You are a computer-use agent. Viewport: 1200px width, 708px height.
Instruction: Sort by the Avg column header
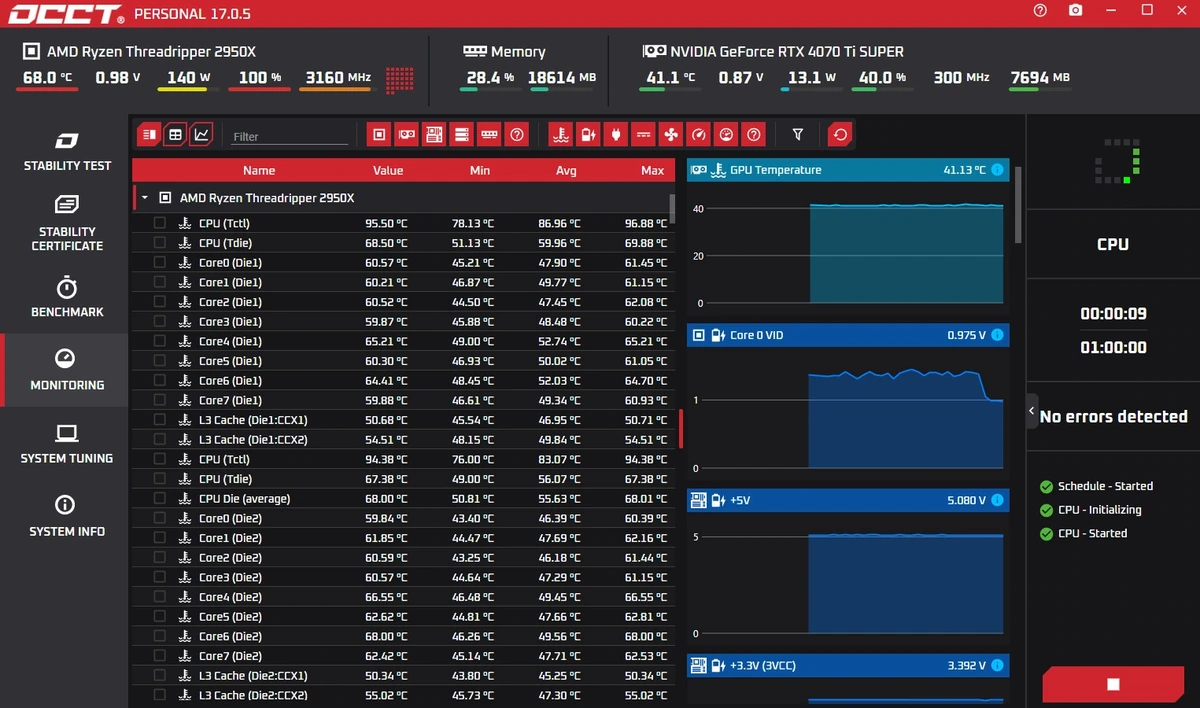tap(566, 170)
